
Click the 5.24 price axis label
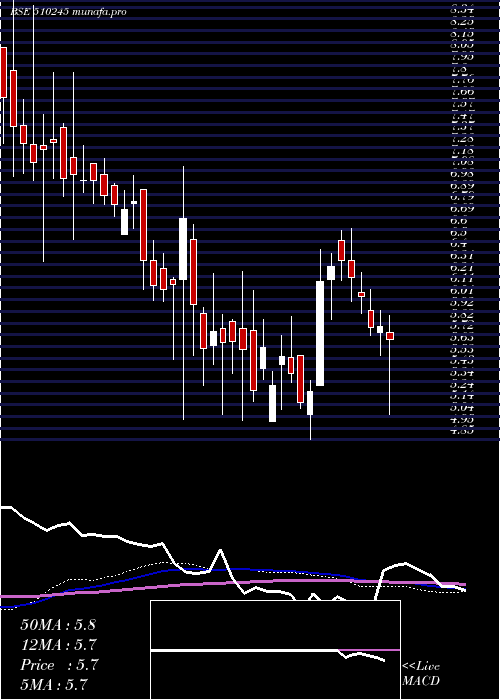(x=462, y=384)
